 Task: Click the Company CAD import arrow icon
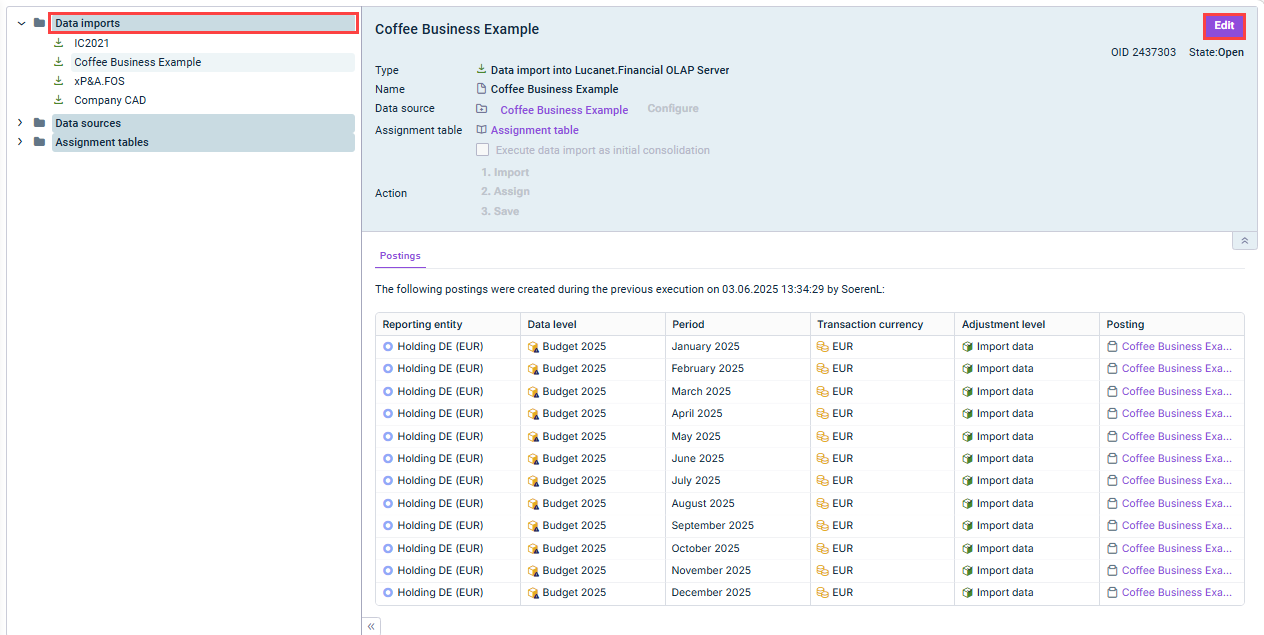[x=58, y=100]
